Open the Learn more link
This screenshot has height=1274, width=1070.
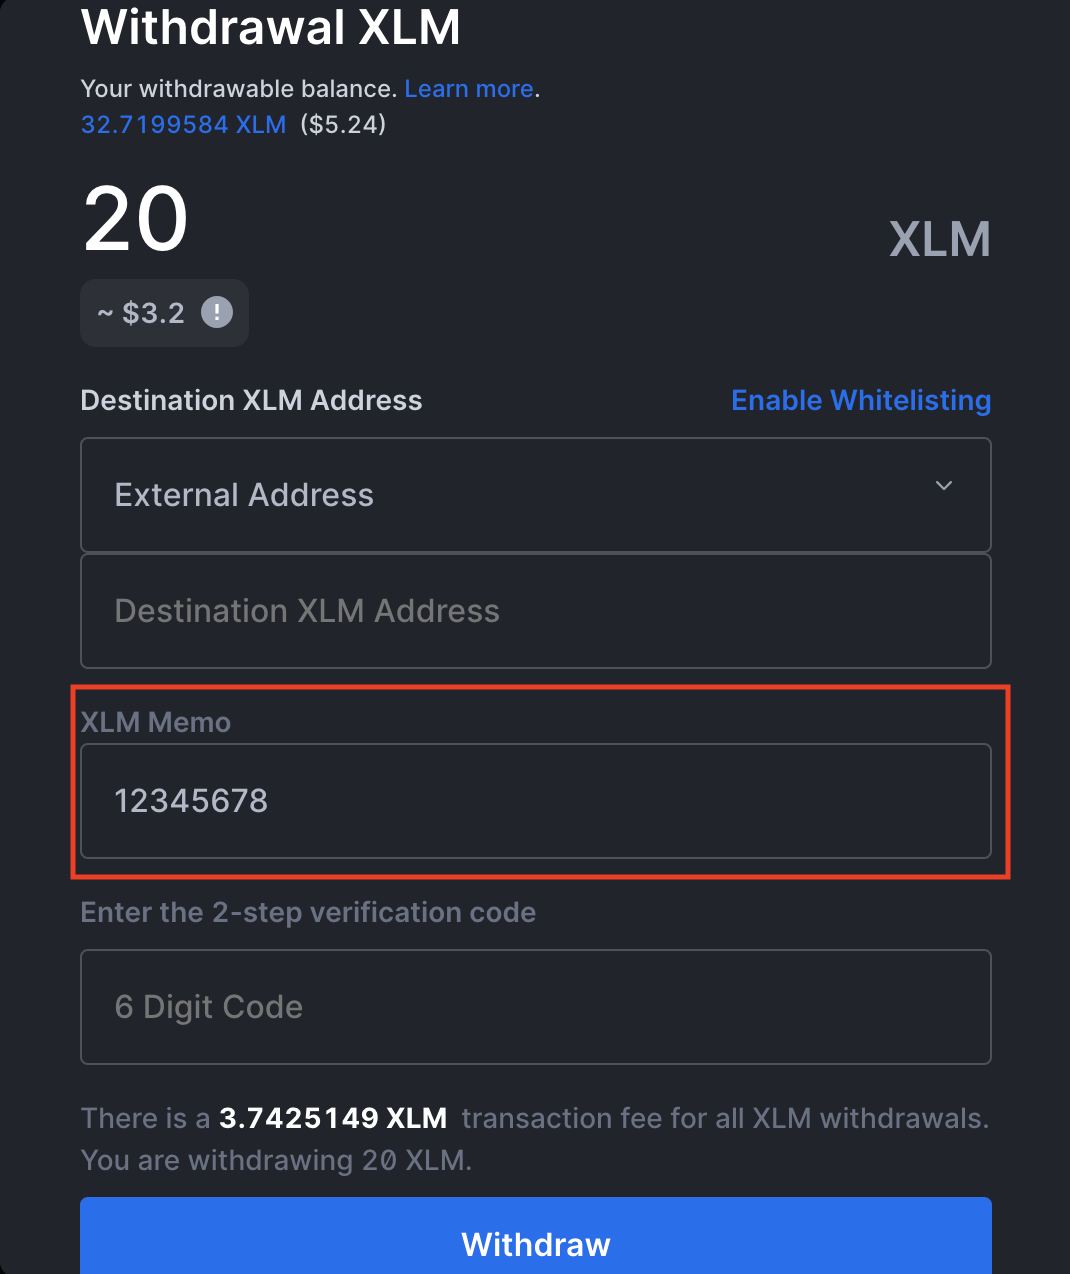click(469, 89)
